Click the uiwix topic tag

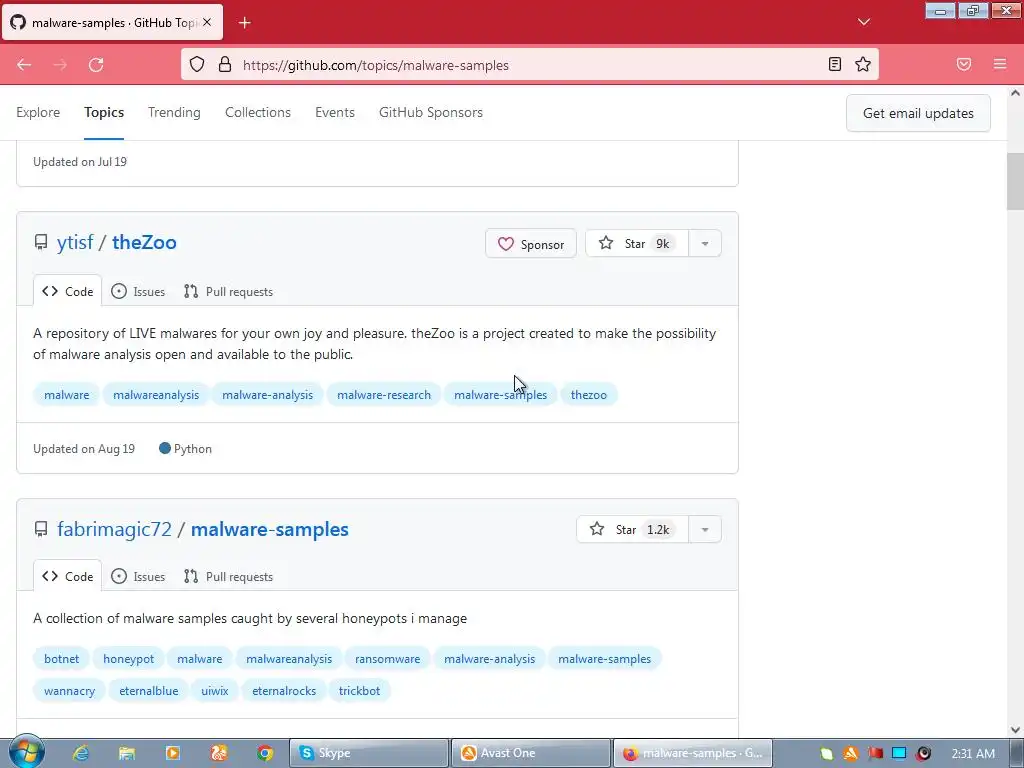point(215,690)
